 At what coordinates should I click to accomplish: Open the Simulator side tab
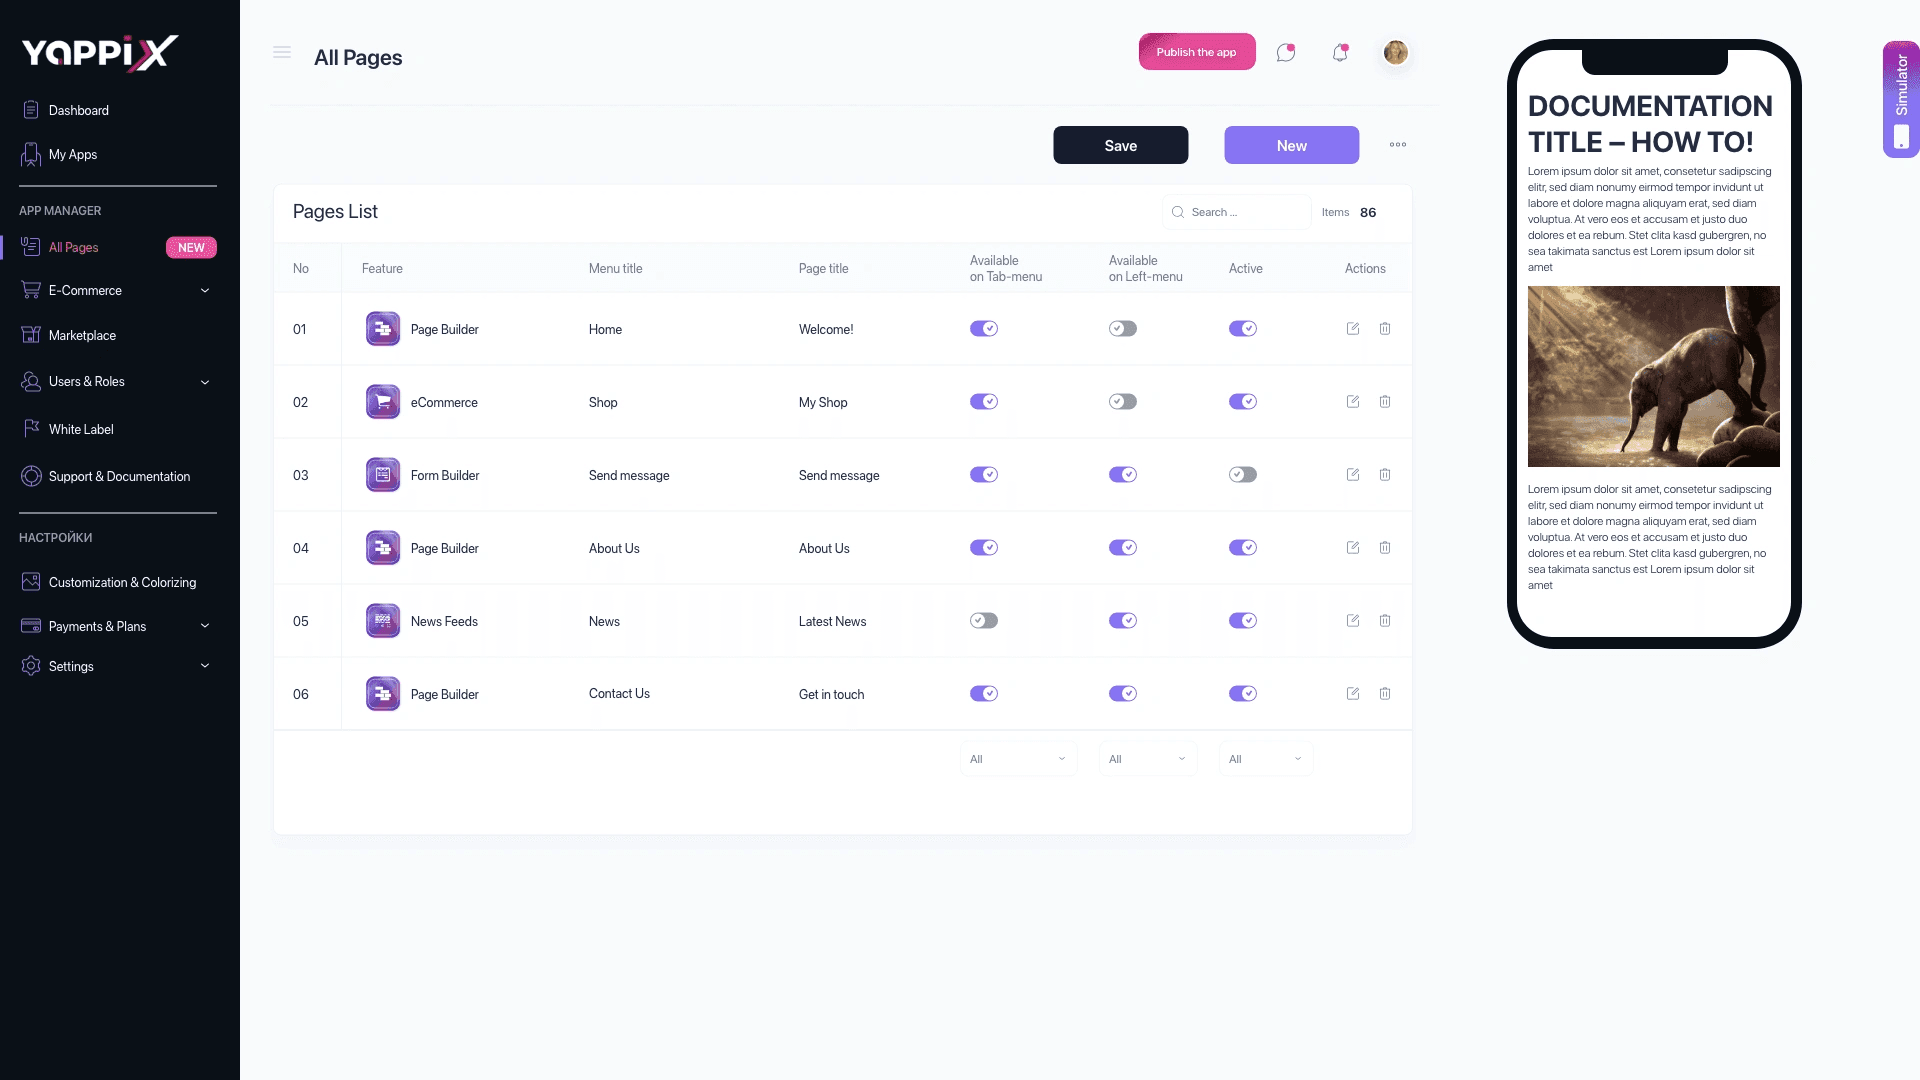coord(1901,99)
